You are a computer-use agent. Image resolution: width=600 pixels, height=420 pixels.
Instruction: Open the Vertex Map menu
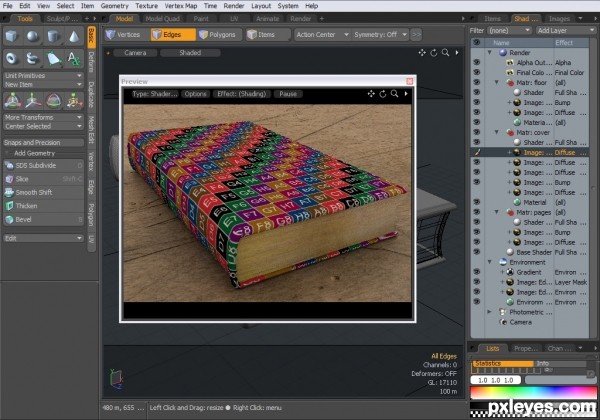181,6
